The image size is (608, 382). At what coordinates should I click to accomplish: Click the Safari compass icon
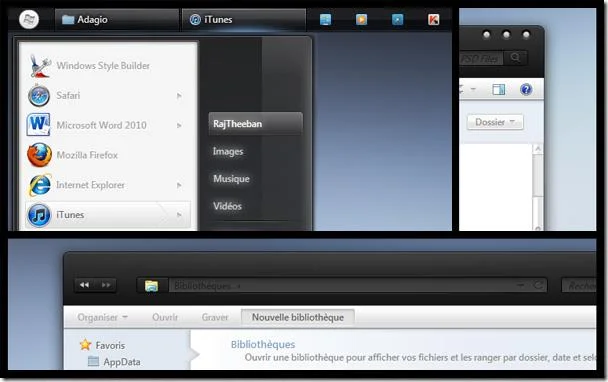click(x=39, y=95)
